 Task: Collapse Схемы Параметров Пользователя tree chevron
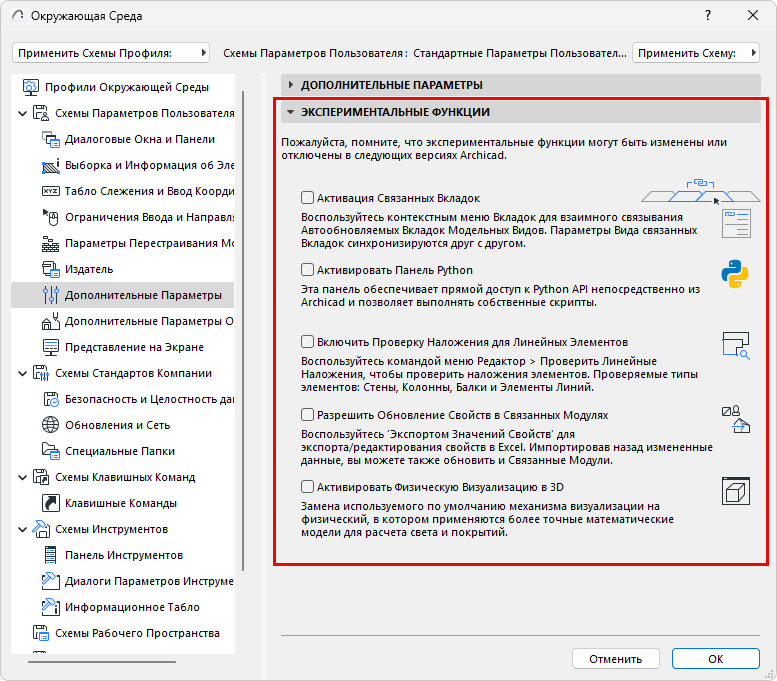pos(22,114)
